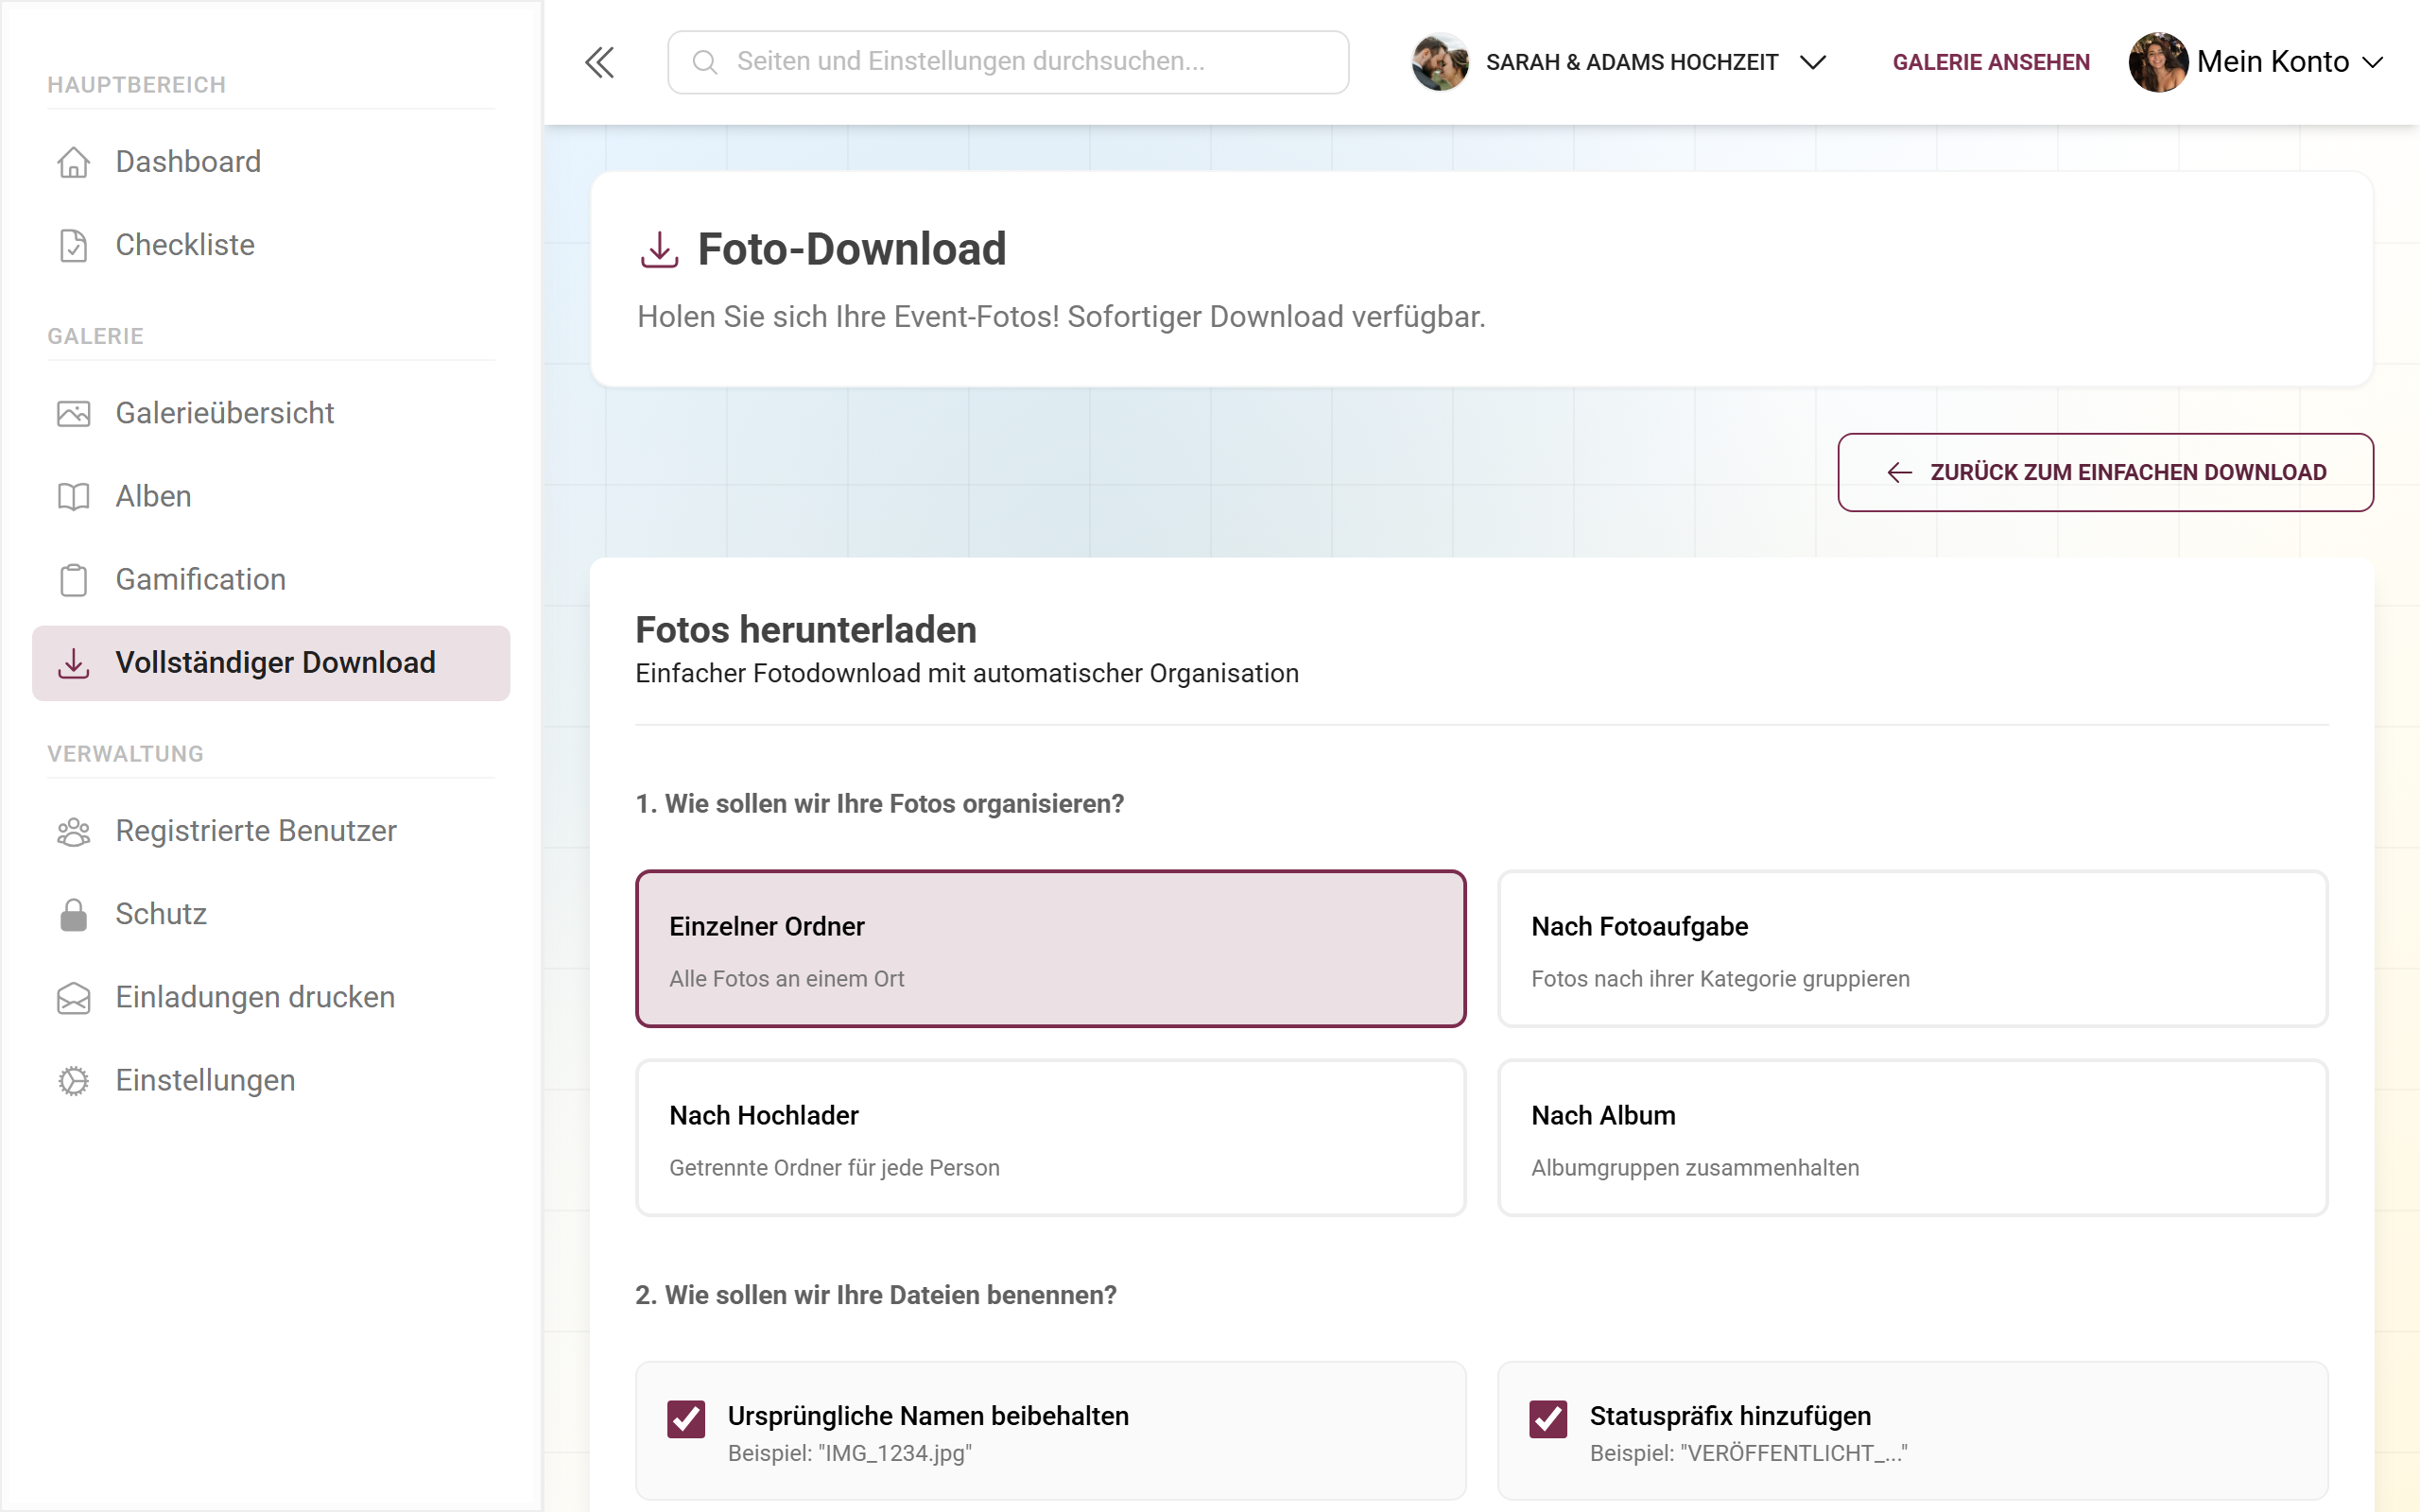The image size is (2420, 1512).
Task: Click the search magnifier icon
Action: pyautogui.click(x=705, y=62)
